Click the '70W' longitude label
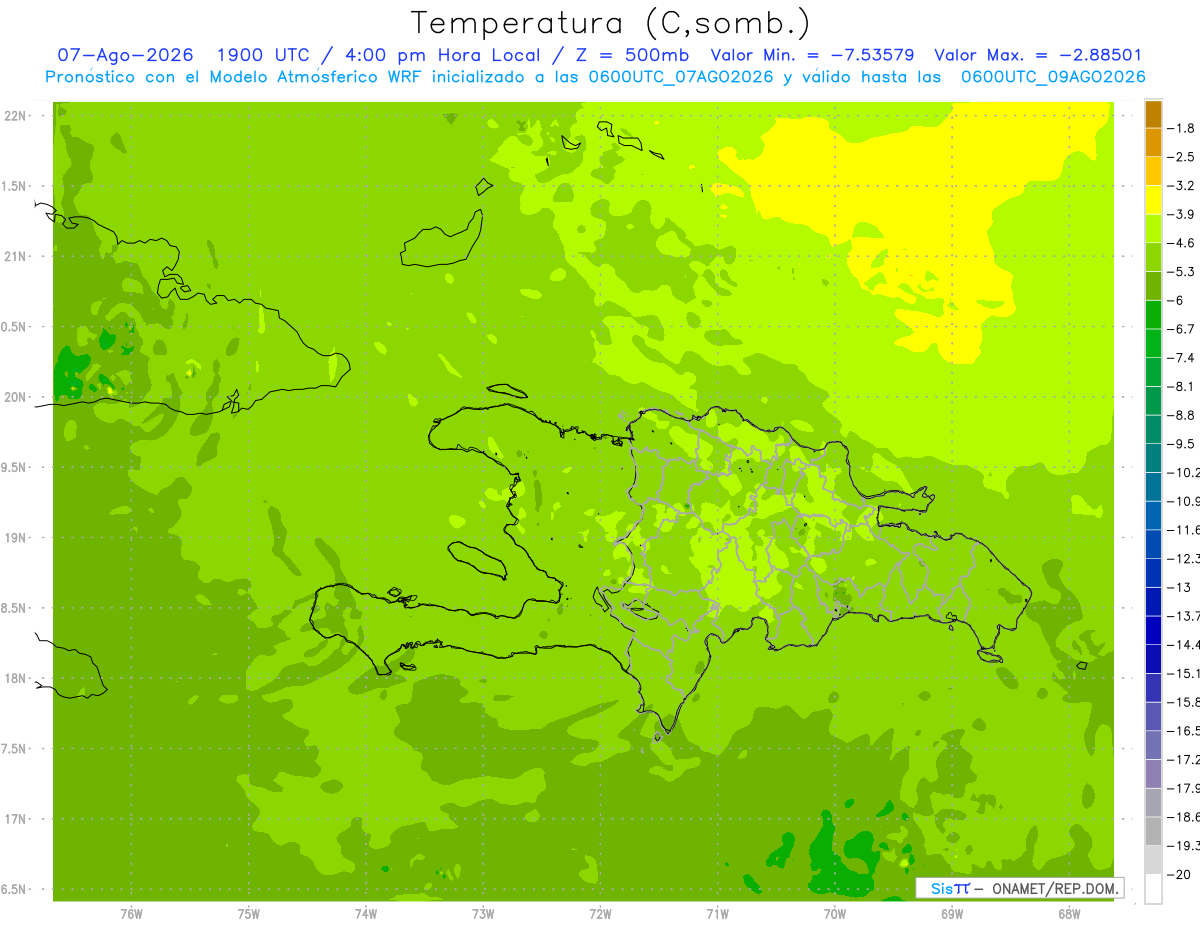 coord(835,913)
